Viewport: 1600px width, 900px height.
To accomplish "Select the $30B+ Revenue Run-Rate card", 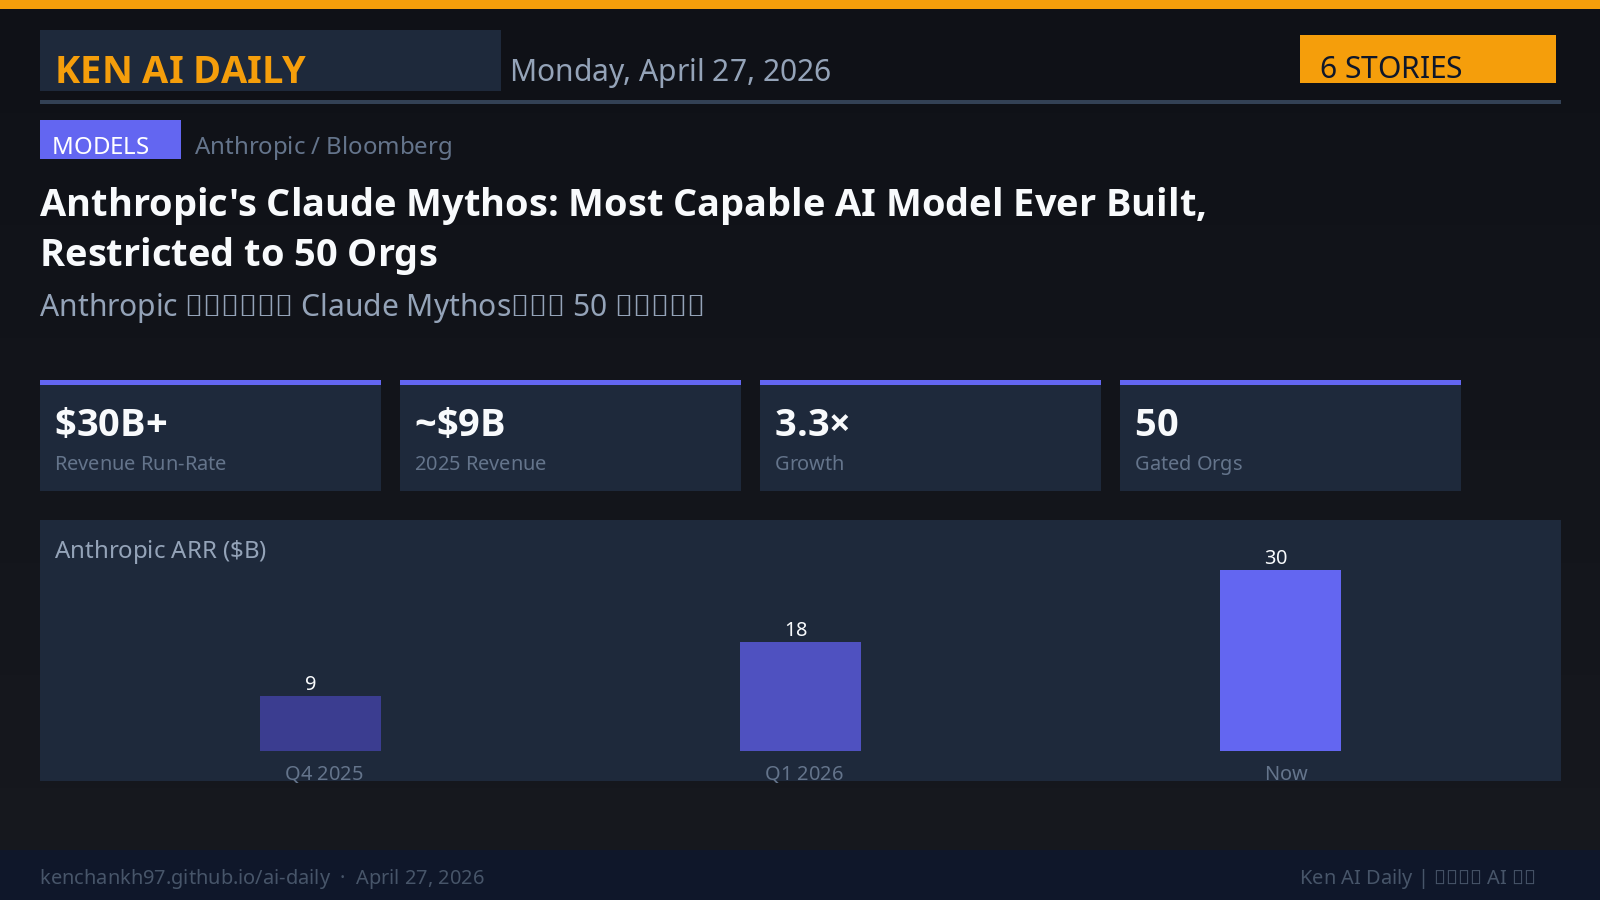I will point(210,437).
